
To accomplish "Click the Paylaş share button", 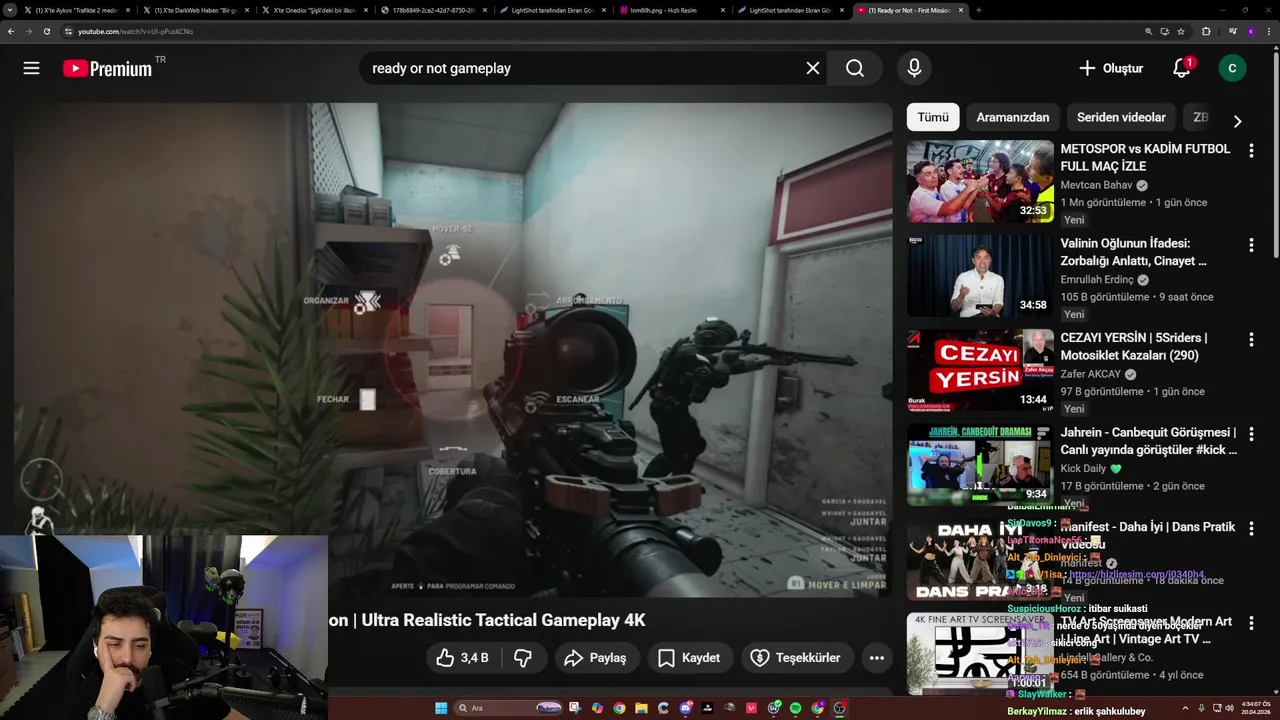I will point(595,658).
